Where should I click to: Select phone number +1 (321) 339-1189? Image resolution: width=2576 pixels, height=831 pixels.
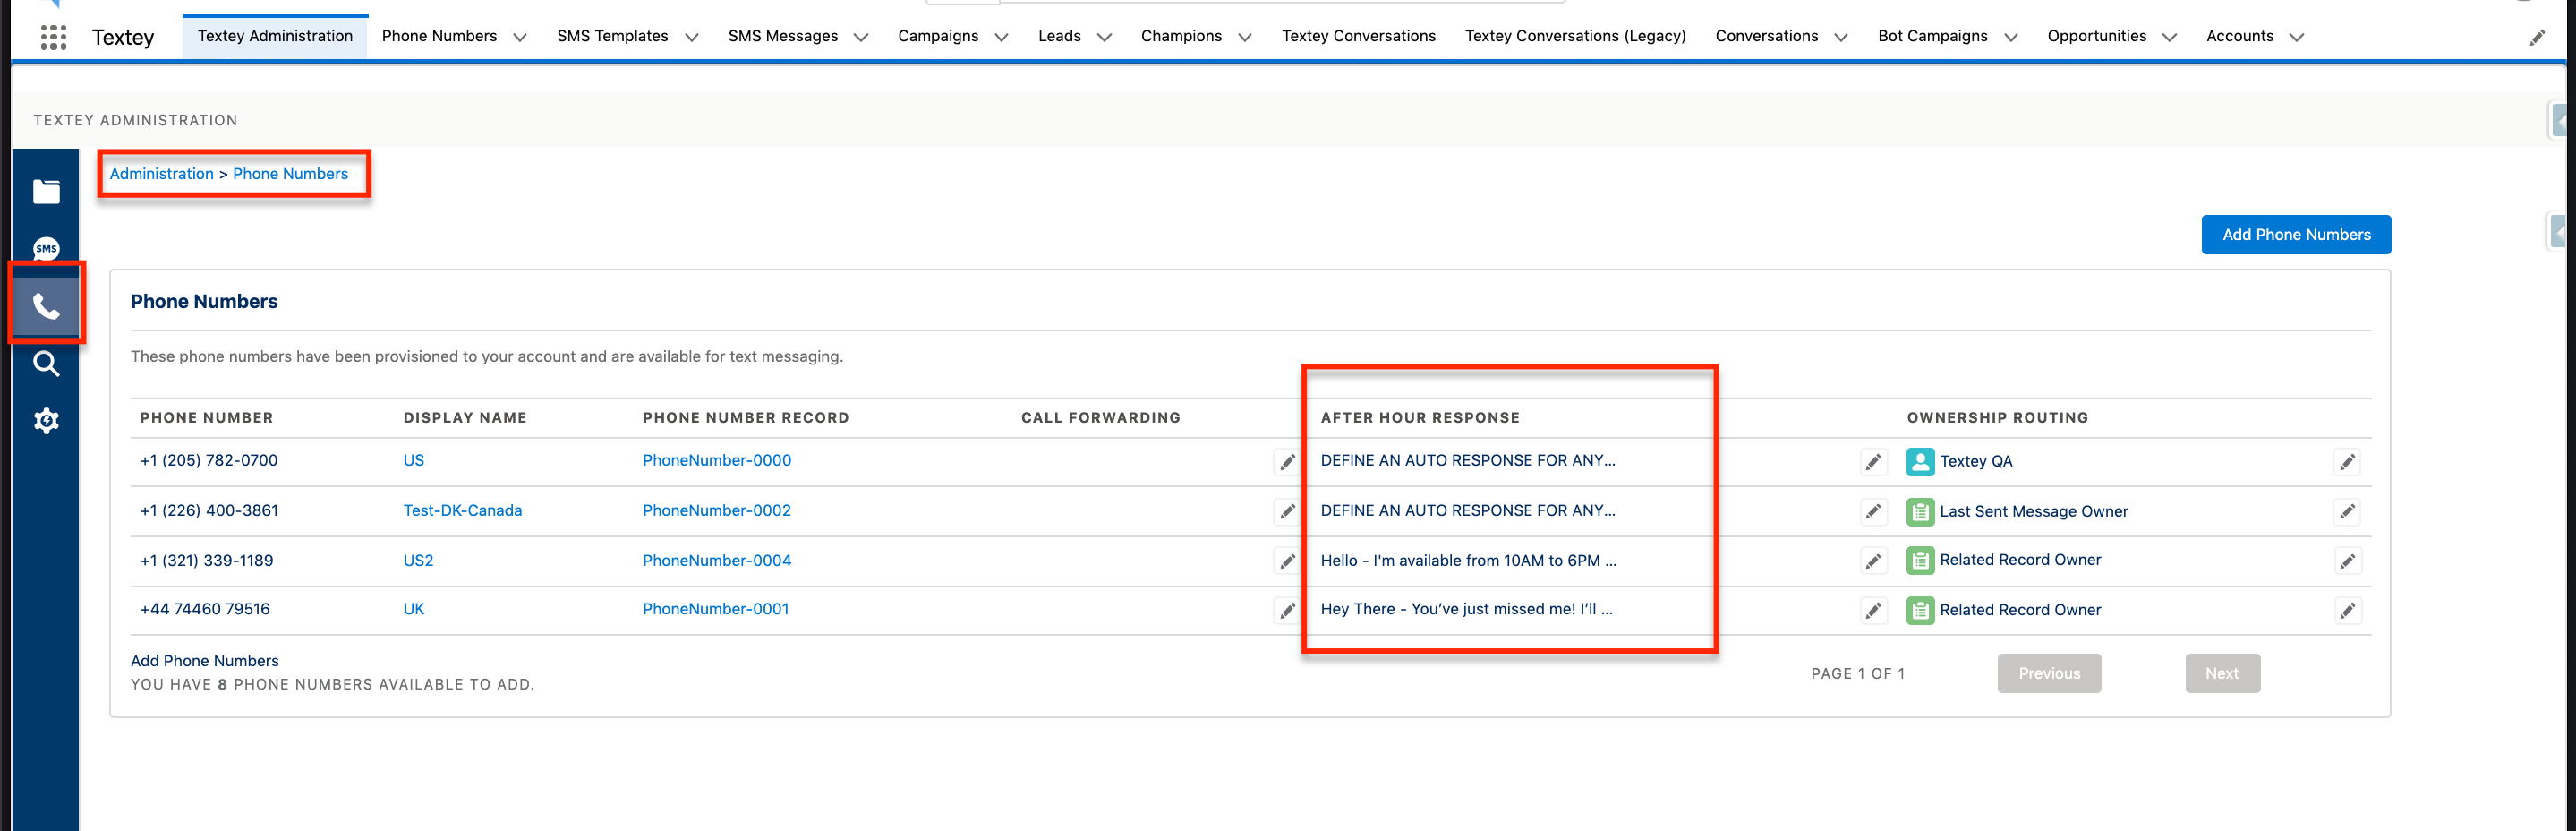(x=206, y=560)
